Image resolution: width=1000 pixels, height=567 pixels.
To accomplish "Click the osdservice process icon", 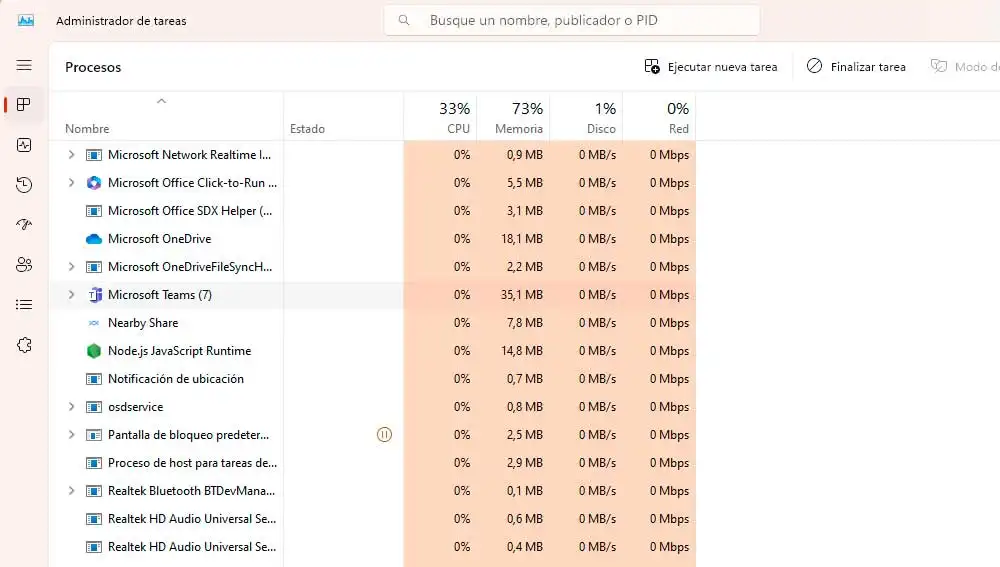I will click(x=94, y=407).
